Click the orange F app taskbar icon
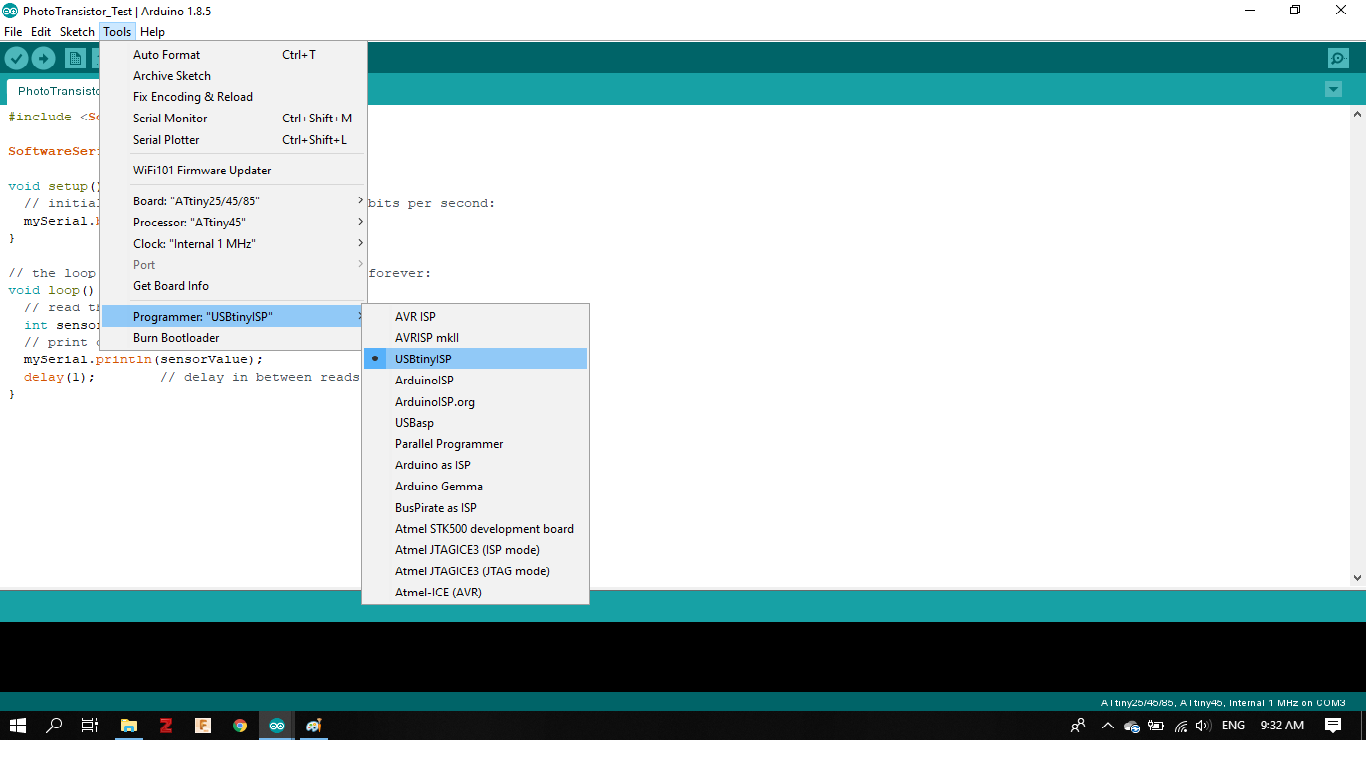The height and width of the screenshot is (768, 1366). point(203,726)
